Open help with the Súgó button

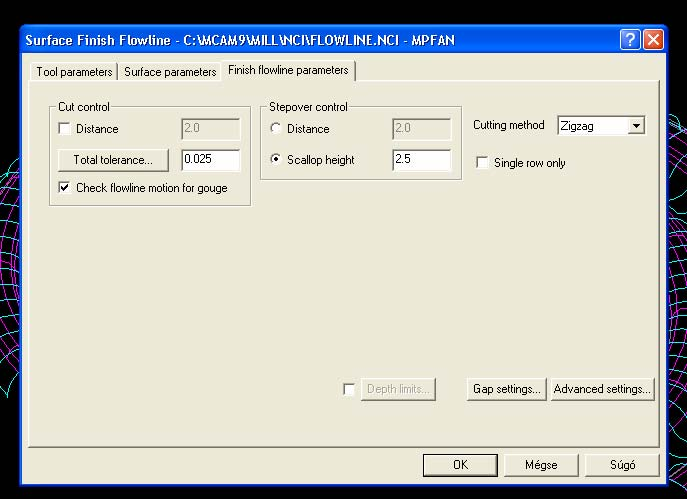pos(622,465)
